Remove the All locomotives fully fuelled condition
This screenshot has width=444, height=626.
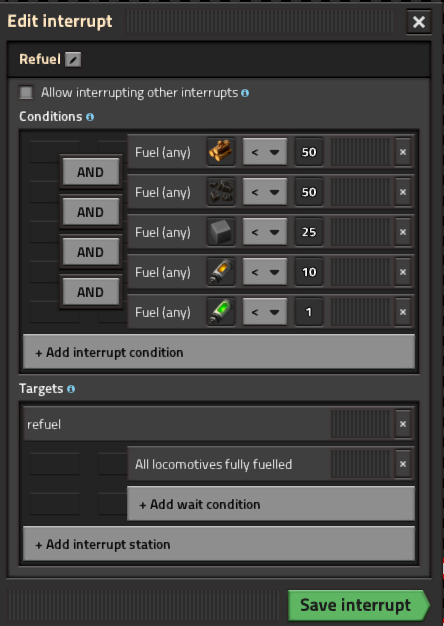[x=403, y=464]
